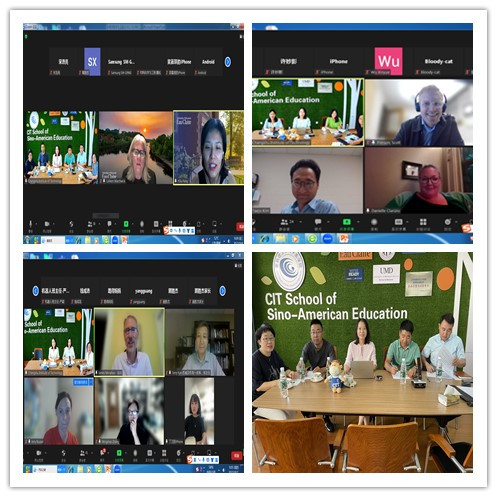
Task: Open Internet Explorer from top-right taskbar
Action: click(265, 239)
